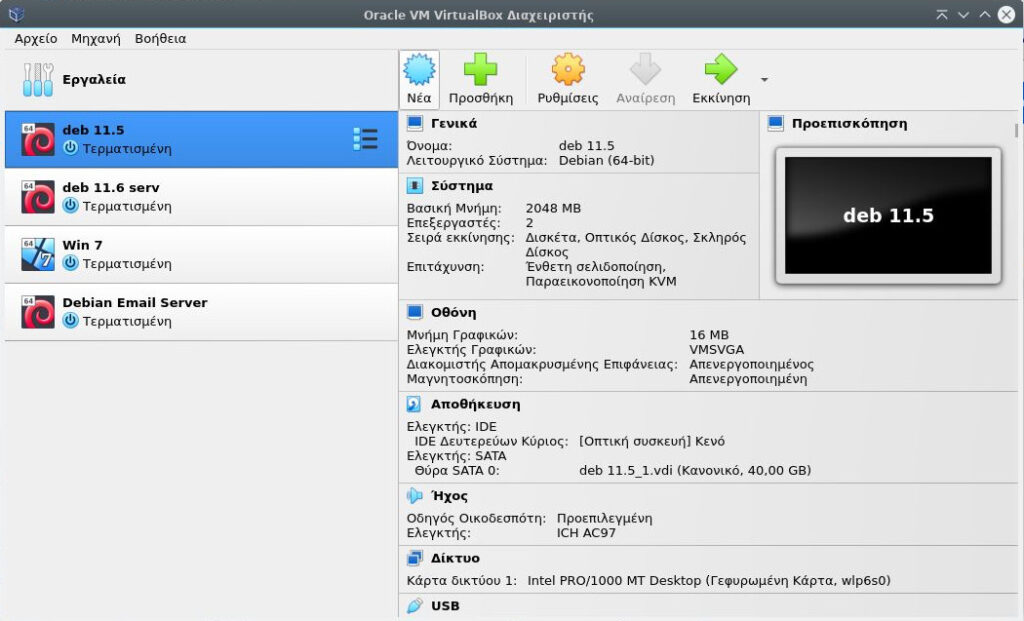Screen dimensions: 1024x621
Task: Click the Εργαλεία tools icon
Action: coord(38,80)
